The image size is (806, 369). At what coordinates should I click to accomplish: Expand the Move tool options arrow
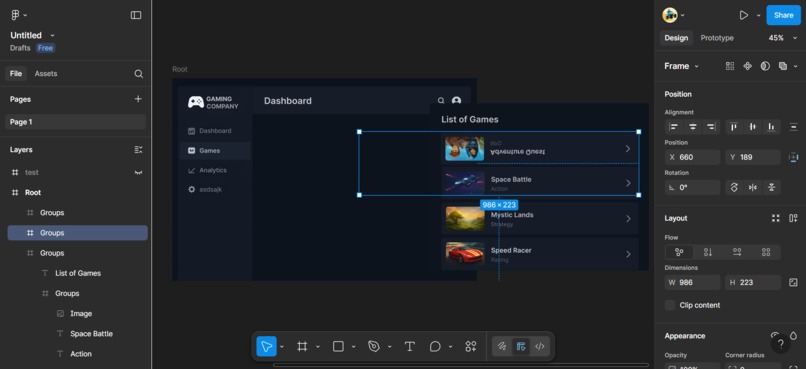coord(282,347)
